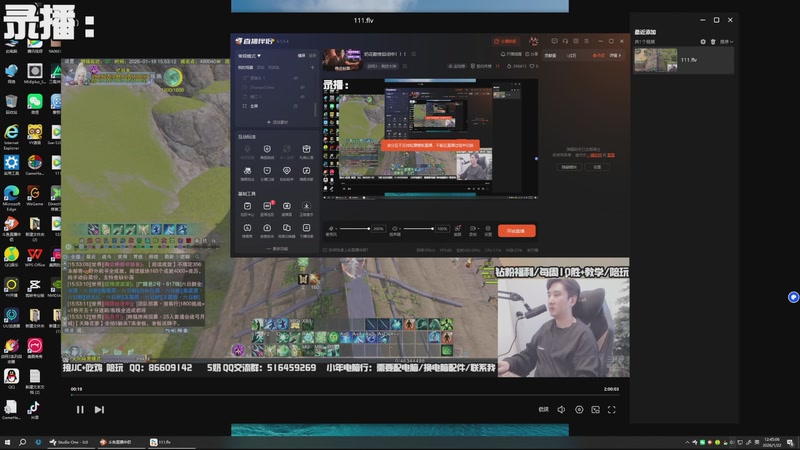Image resolution: width=800 pixels, height=450 pixels.
Task: Adjust the microphone volume slider
Action: [x=355, y=229]
